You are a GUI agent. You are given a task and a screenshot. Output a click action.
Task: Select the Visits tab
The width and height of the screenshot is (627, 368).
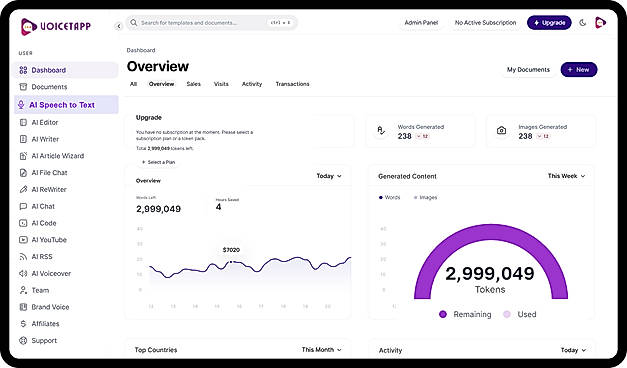221,84
